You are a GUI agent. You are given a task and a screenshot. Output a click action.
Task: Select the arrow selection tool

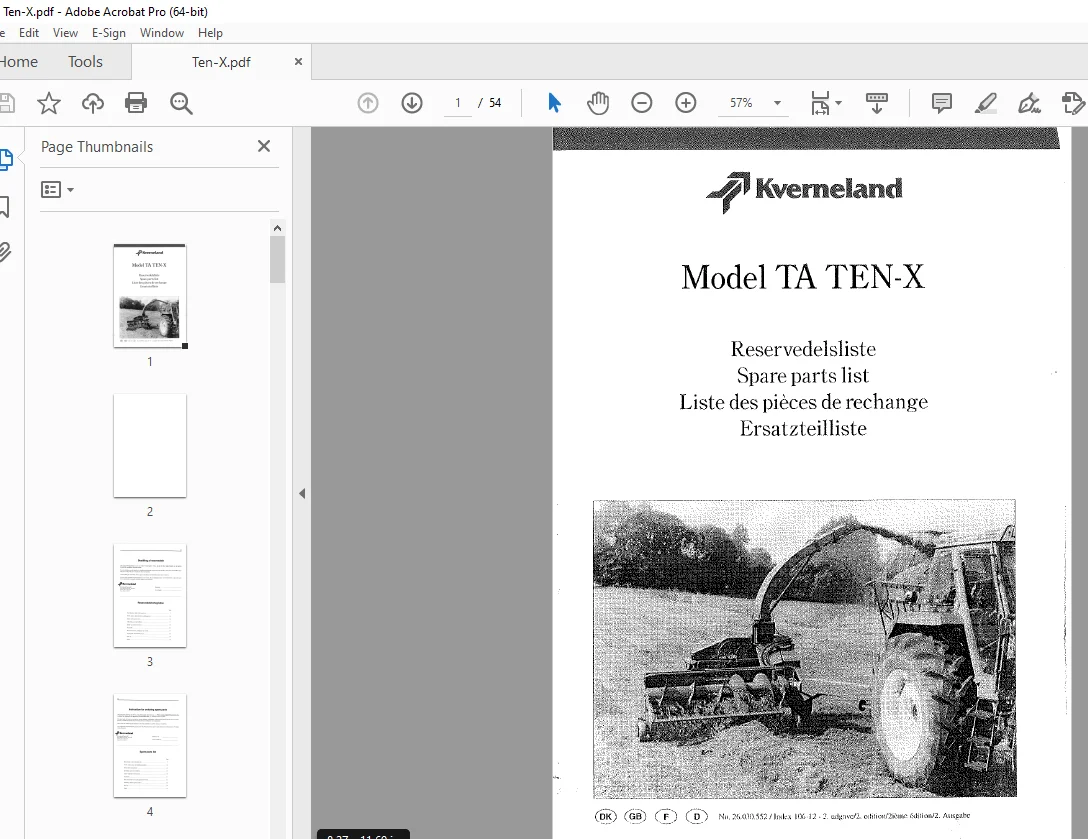554,103
